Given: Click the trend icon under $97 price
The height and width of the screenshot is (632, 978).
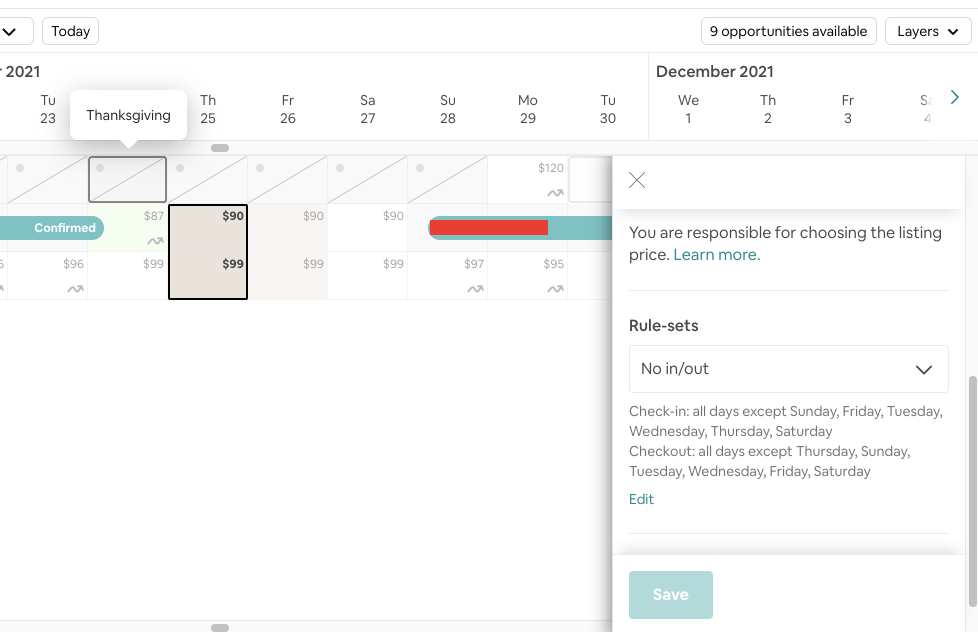Looking at the screenshot, I should click(x=475, y=289).
